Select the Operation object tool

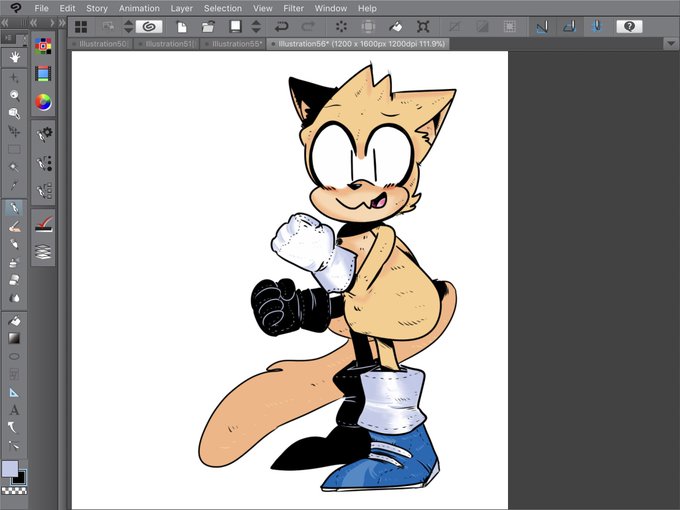coord(14,114)
